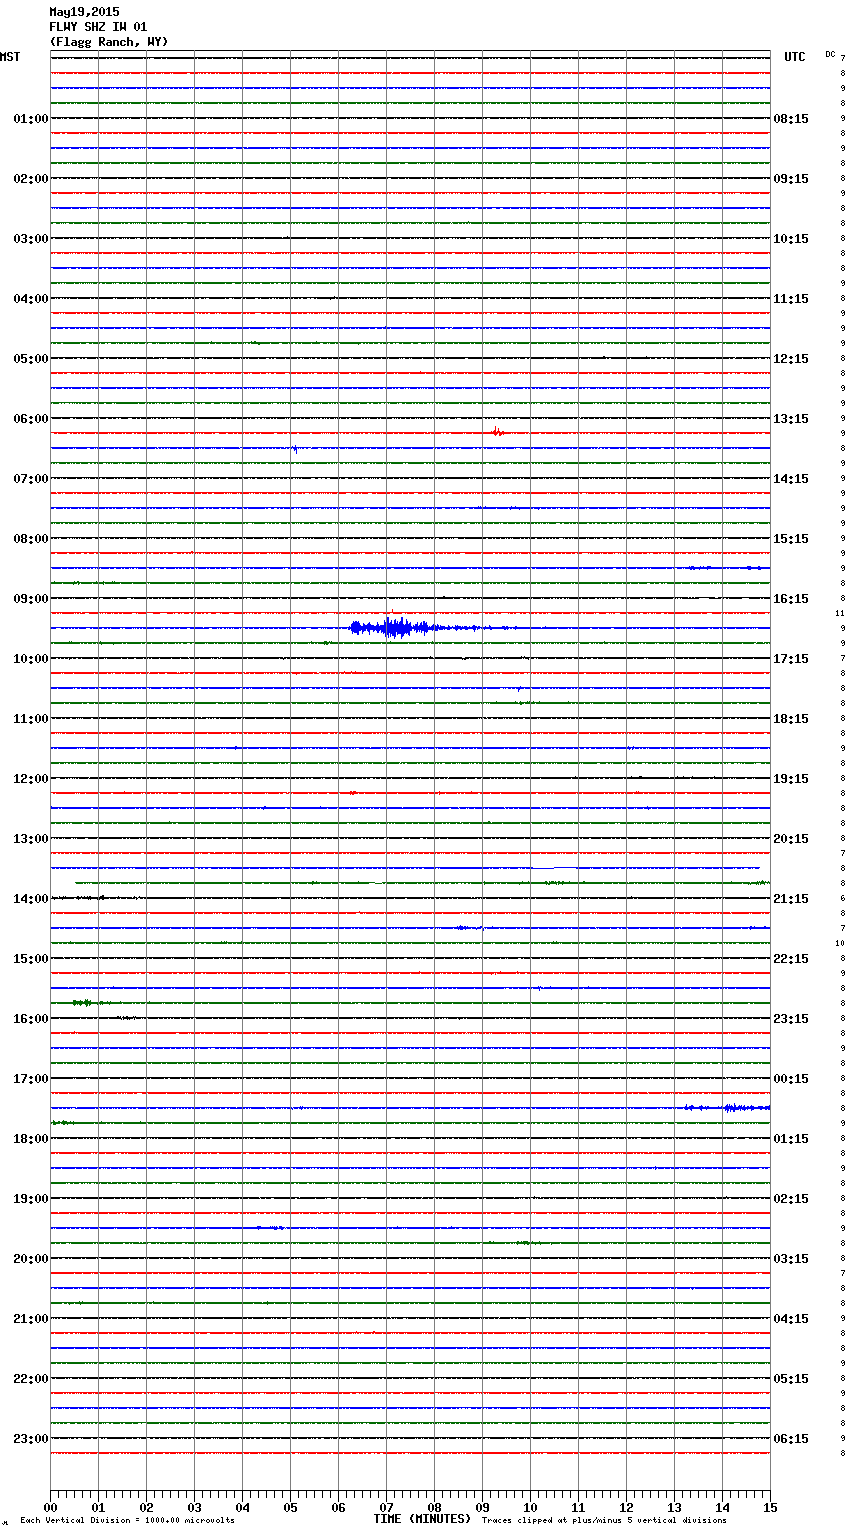Image resolution: width=850 pixels, height=1534 pixels.
Task: Click the vertical division 1000.00 microvolts note
Action: click(128, 1521)
